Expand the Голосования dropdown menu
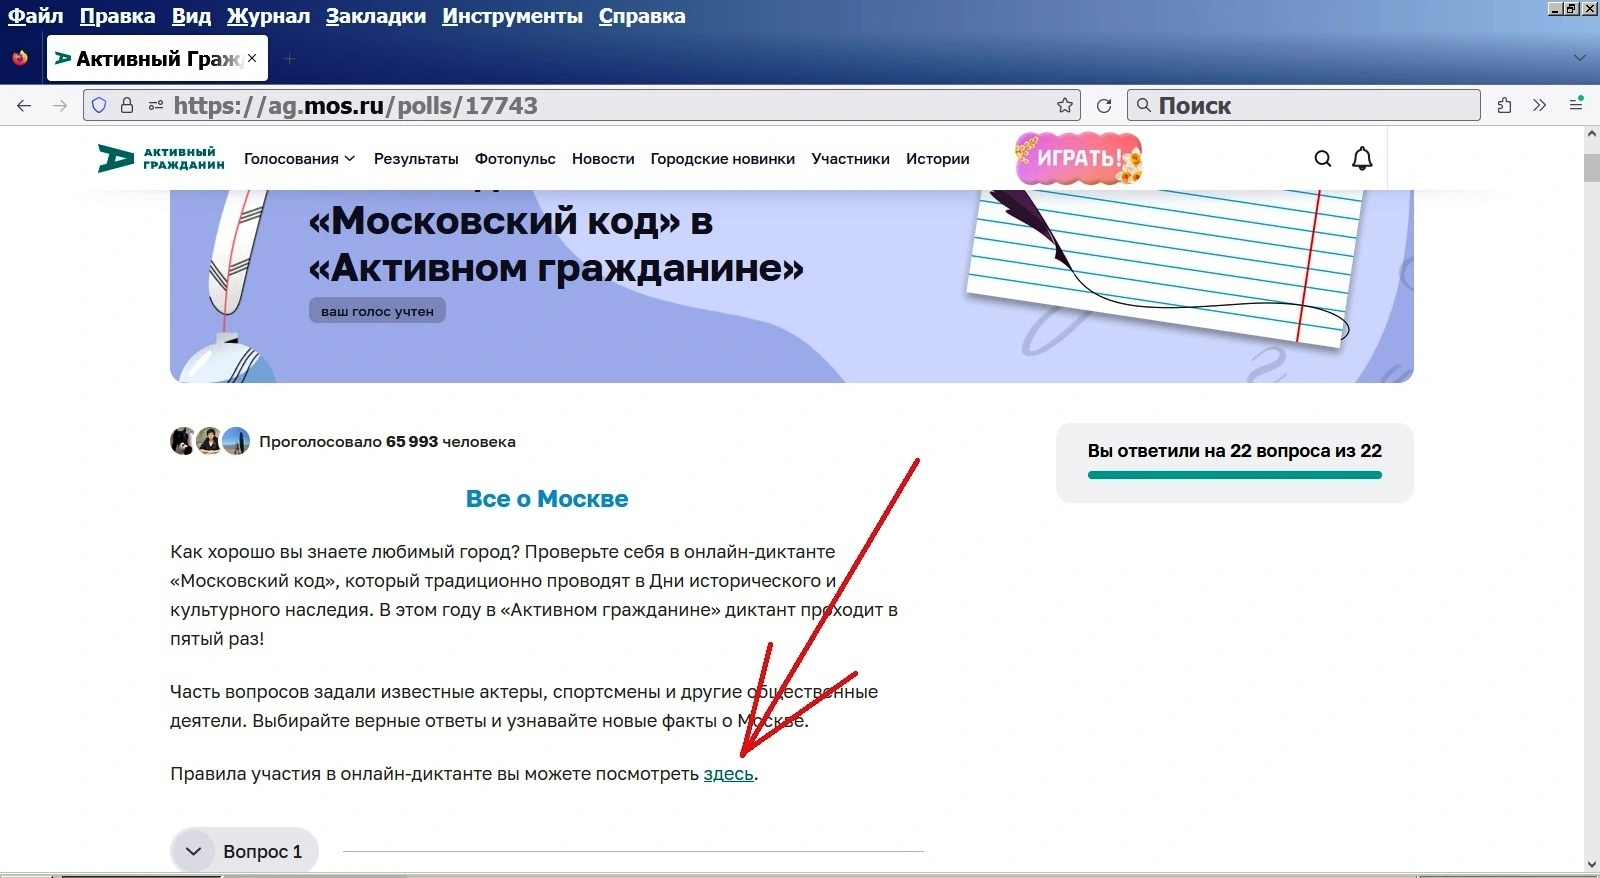The width and height of the screenshot is (1600, 878). 299,158
